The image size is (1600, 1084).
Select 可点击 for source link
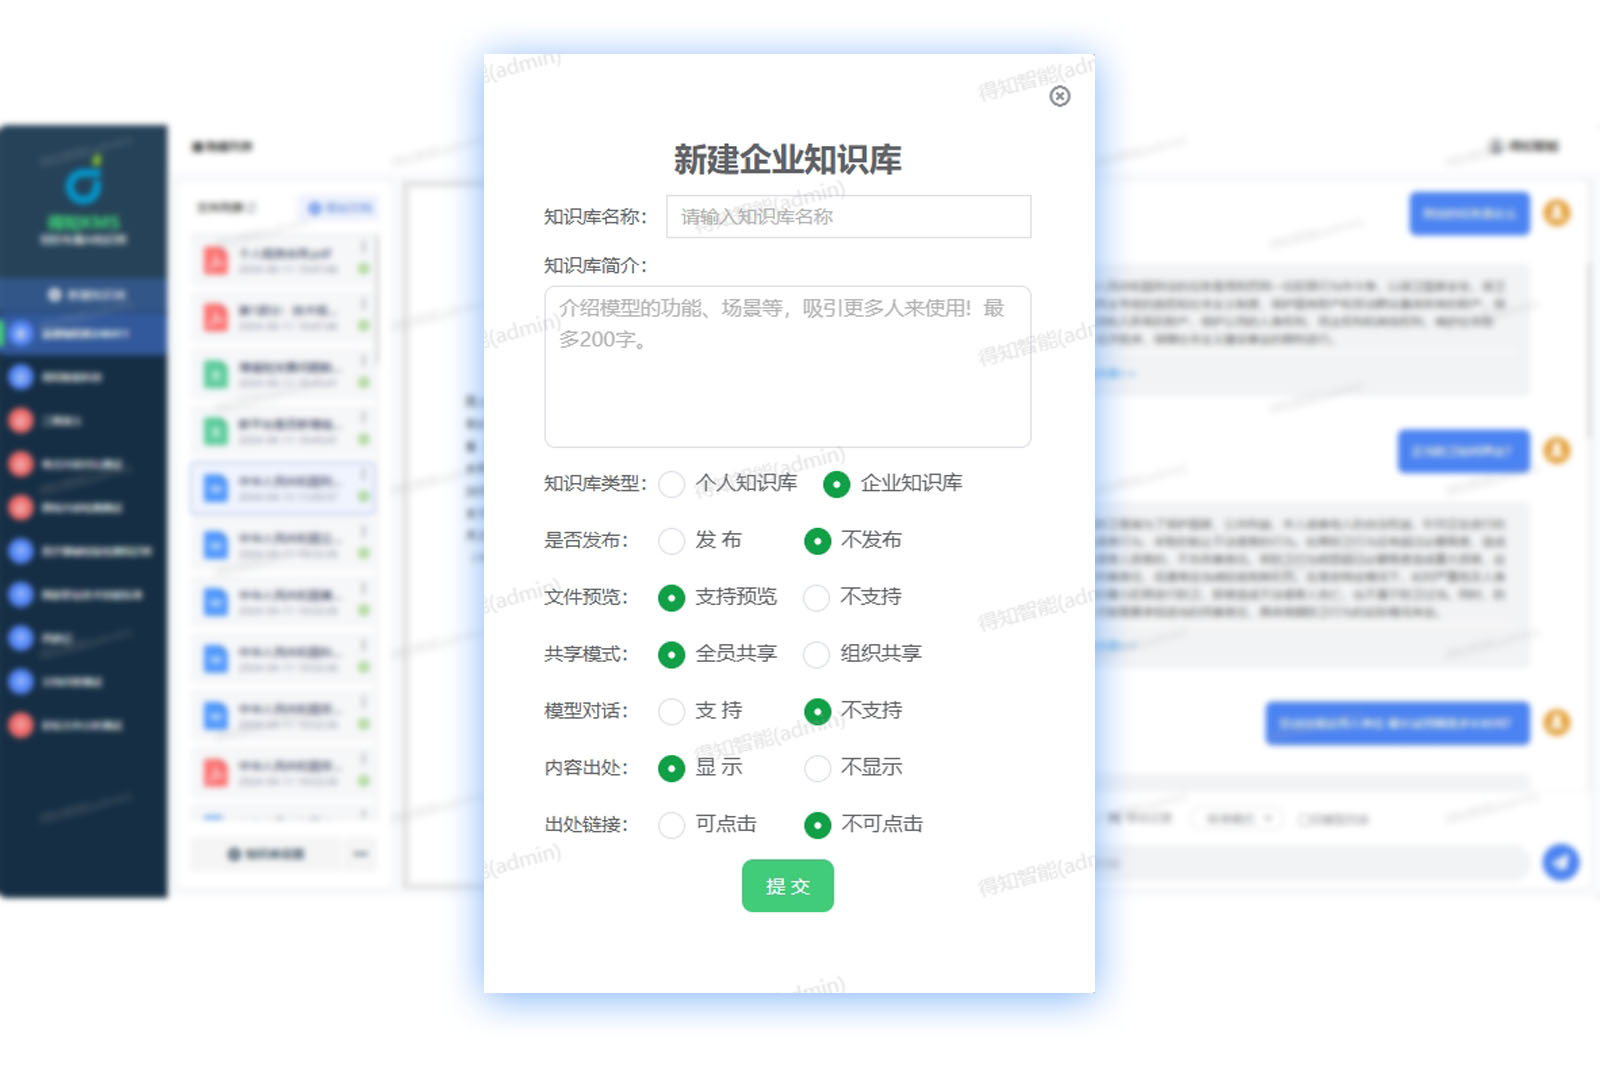tap(672, 826)
